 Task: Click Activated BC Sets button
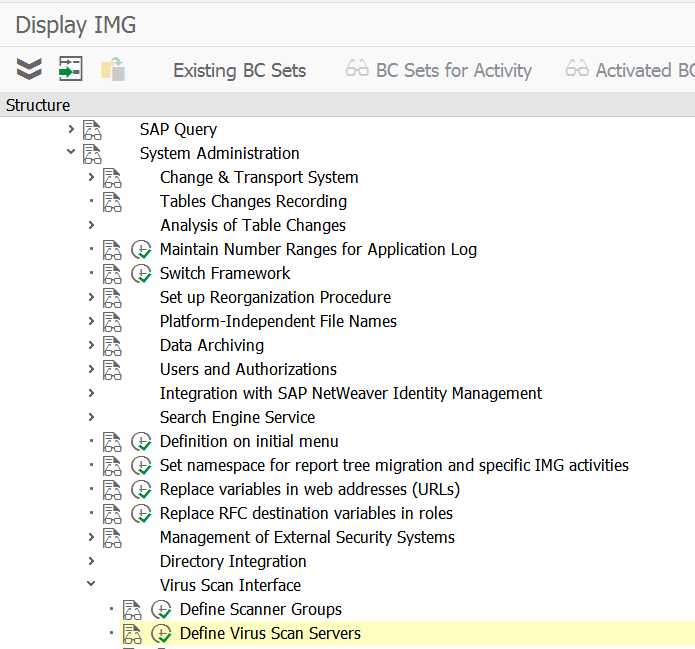click(629, 70)
